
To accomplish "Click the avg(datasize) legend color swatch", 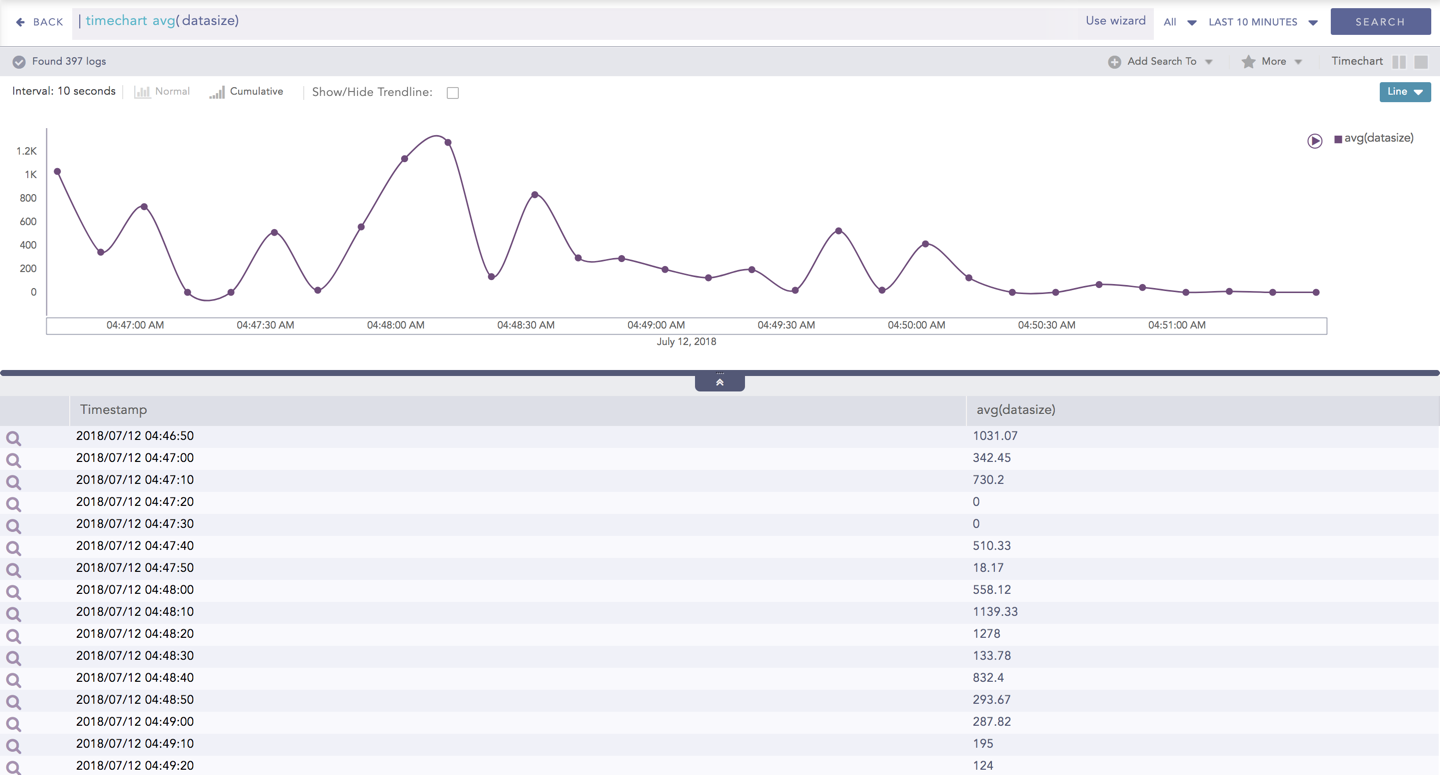I will tap(1338, 139).
